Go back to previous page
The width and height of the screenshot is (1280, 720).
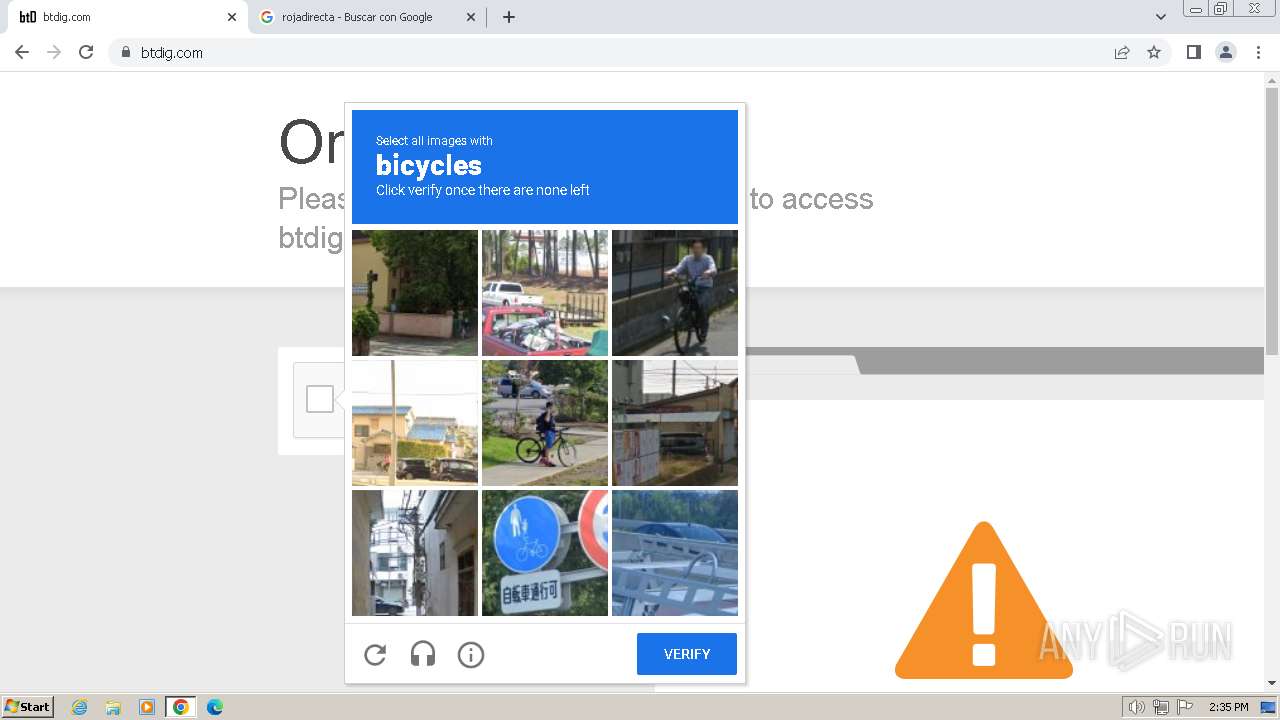tap(22, 52)
